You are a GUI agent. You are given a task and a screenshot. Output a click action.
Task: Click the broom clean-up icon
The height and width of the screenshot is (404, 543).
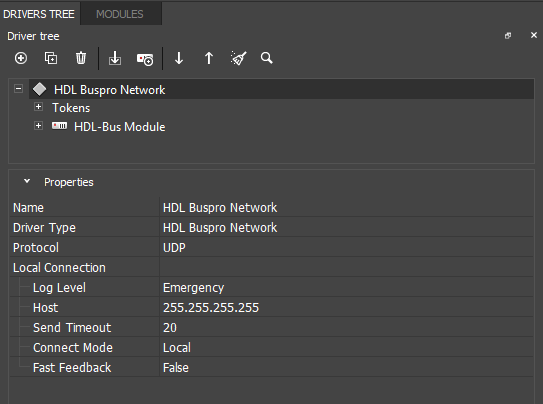(238, 58)
